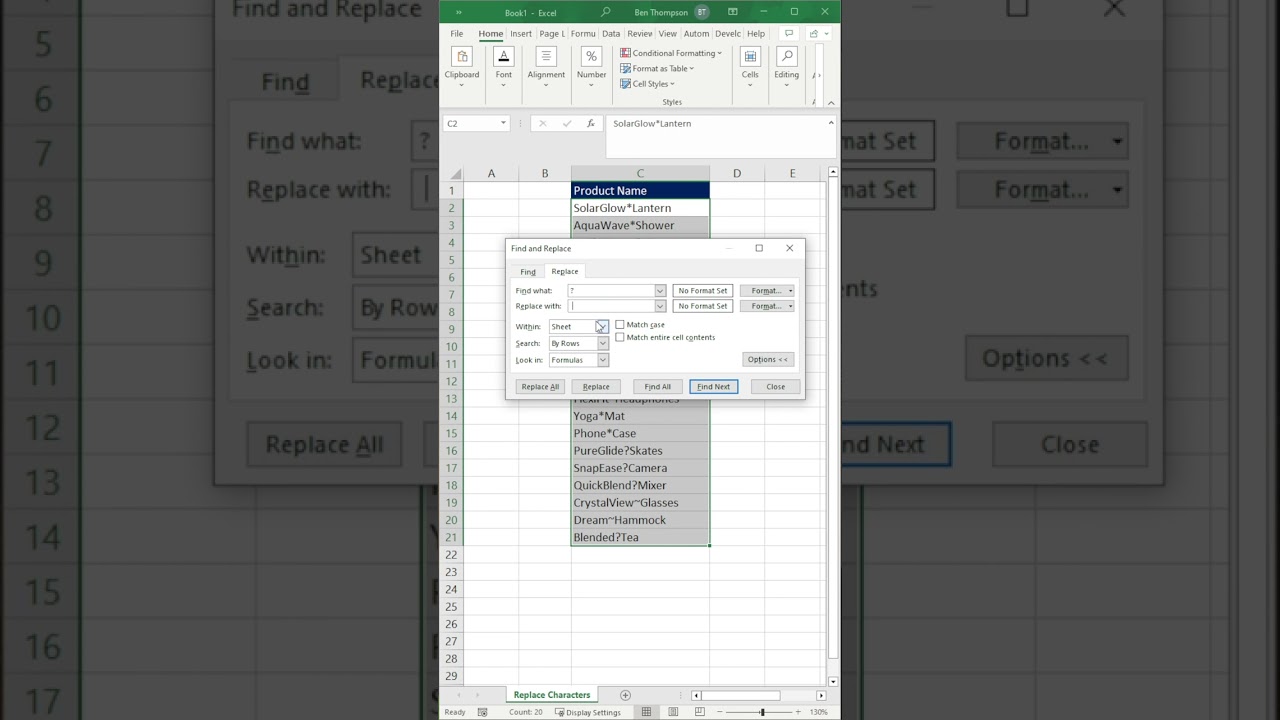Click the Replace with input field

tap(611, 306)
